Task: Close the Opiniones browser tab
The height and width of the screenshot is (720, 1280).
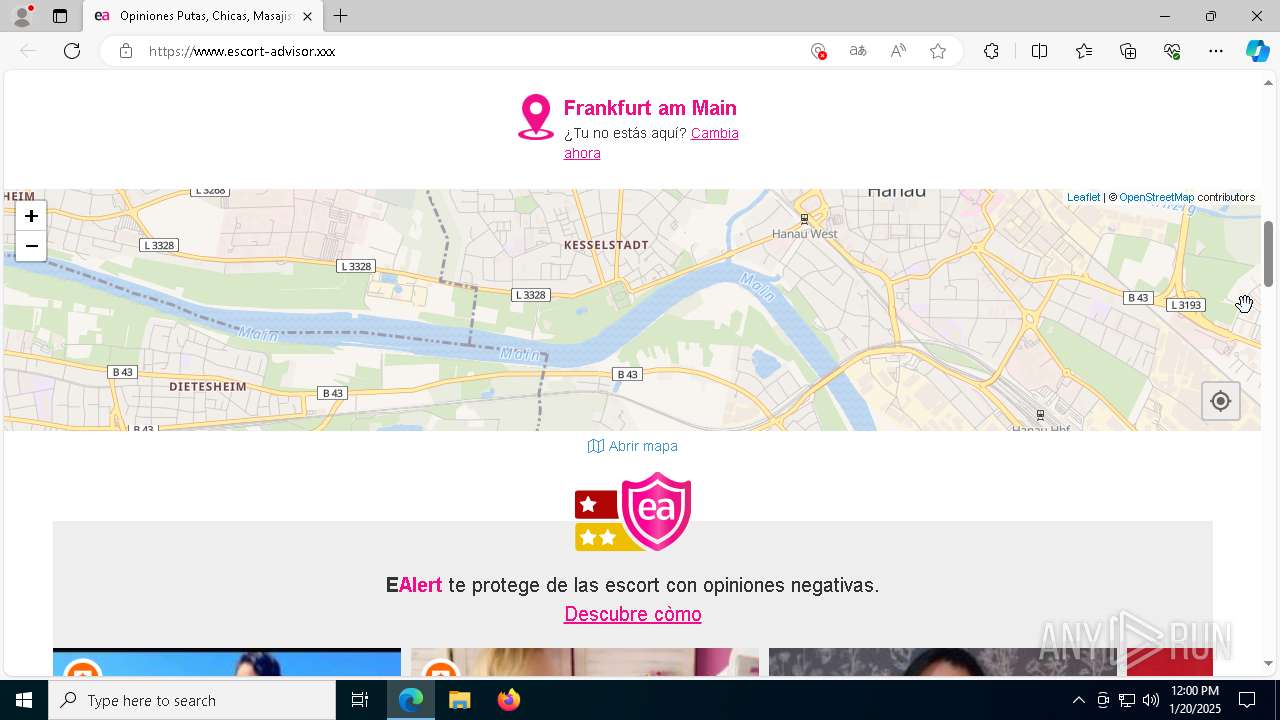Action: pyautogui.click(x=307, y=16)
